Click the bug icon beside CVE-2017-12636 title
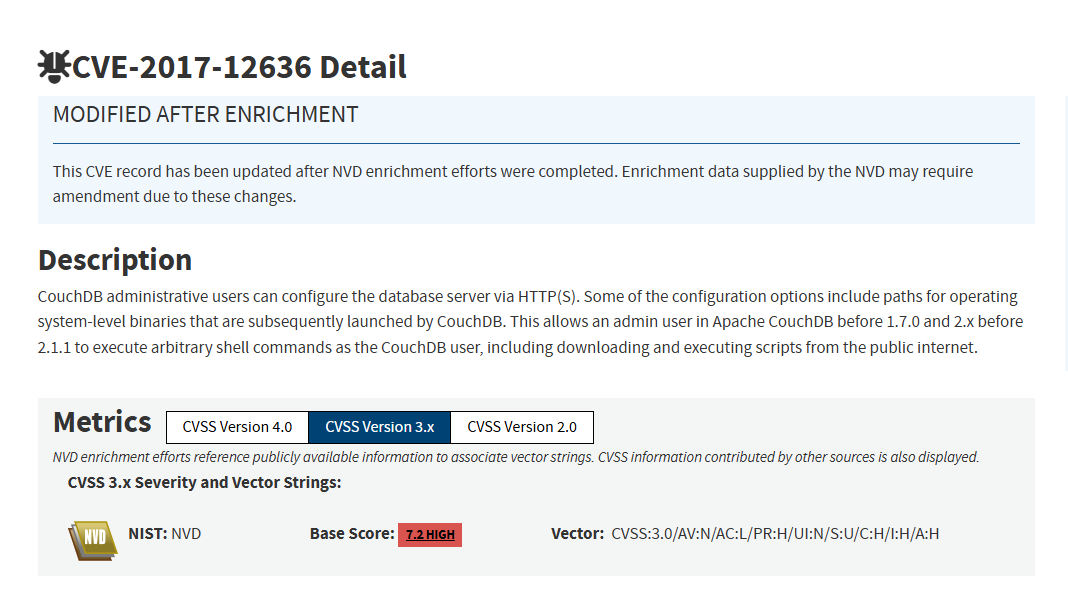This screenshot has width=1068, height=591. tap(54, 67)
